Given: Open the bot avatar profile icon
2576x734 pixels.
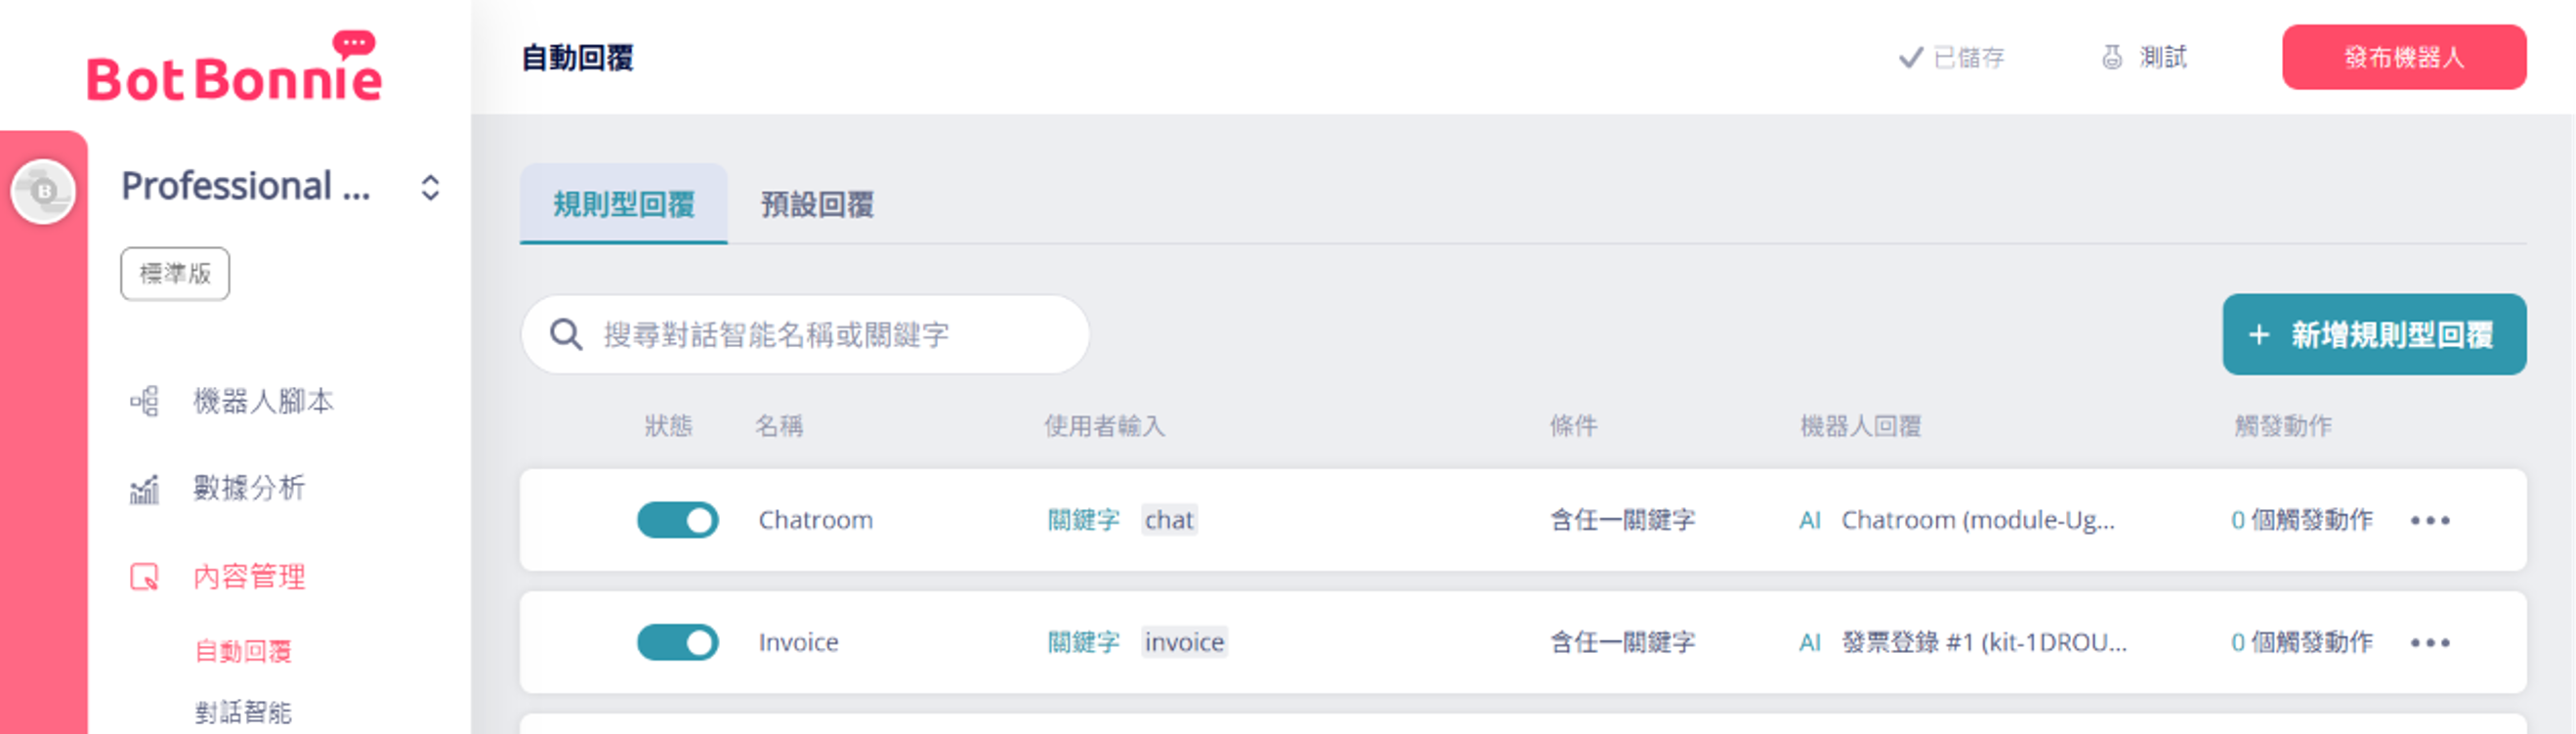Looking at the screenshot, I should 43,191.
